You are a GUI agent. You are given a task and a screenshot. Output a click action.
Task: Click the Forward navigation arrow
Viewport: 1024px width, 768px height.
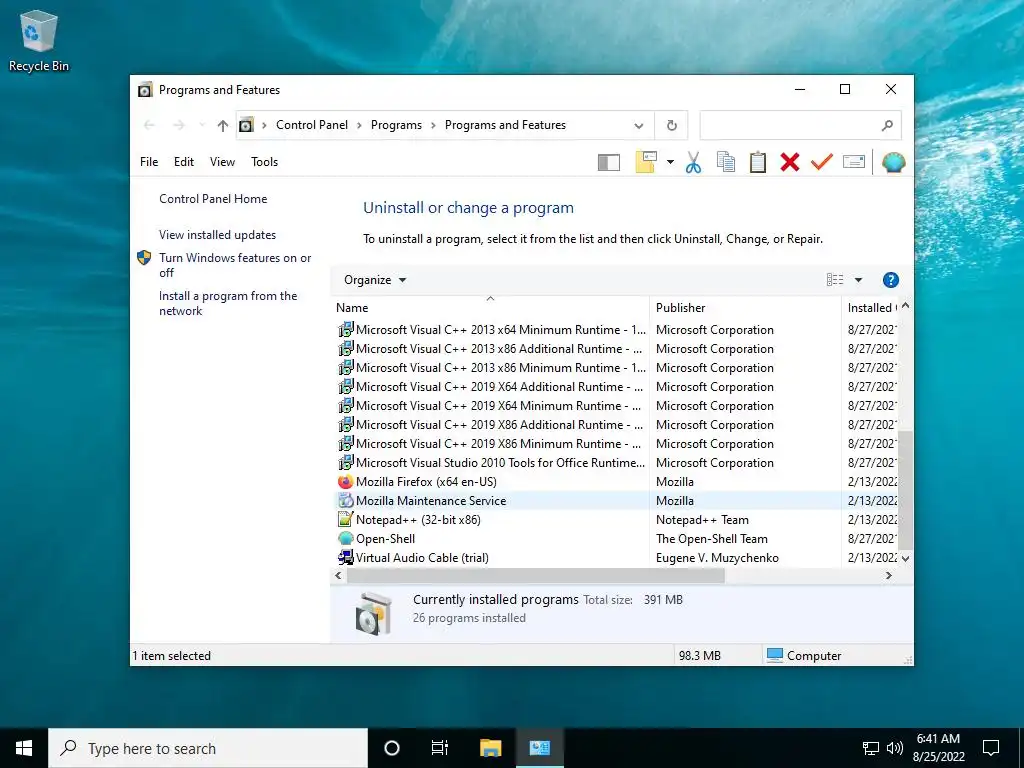179,125
